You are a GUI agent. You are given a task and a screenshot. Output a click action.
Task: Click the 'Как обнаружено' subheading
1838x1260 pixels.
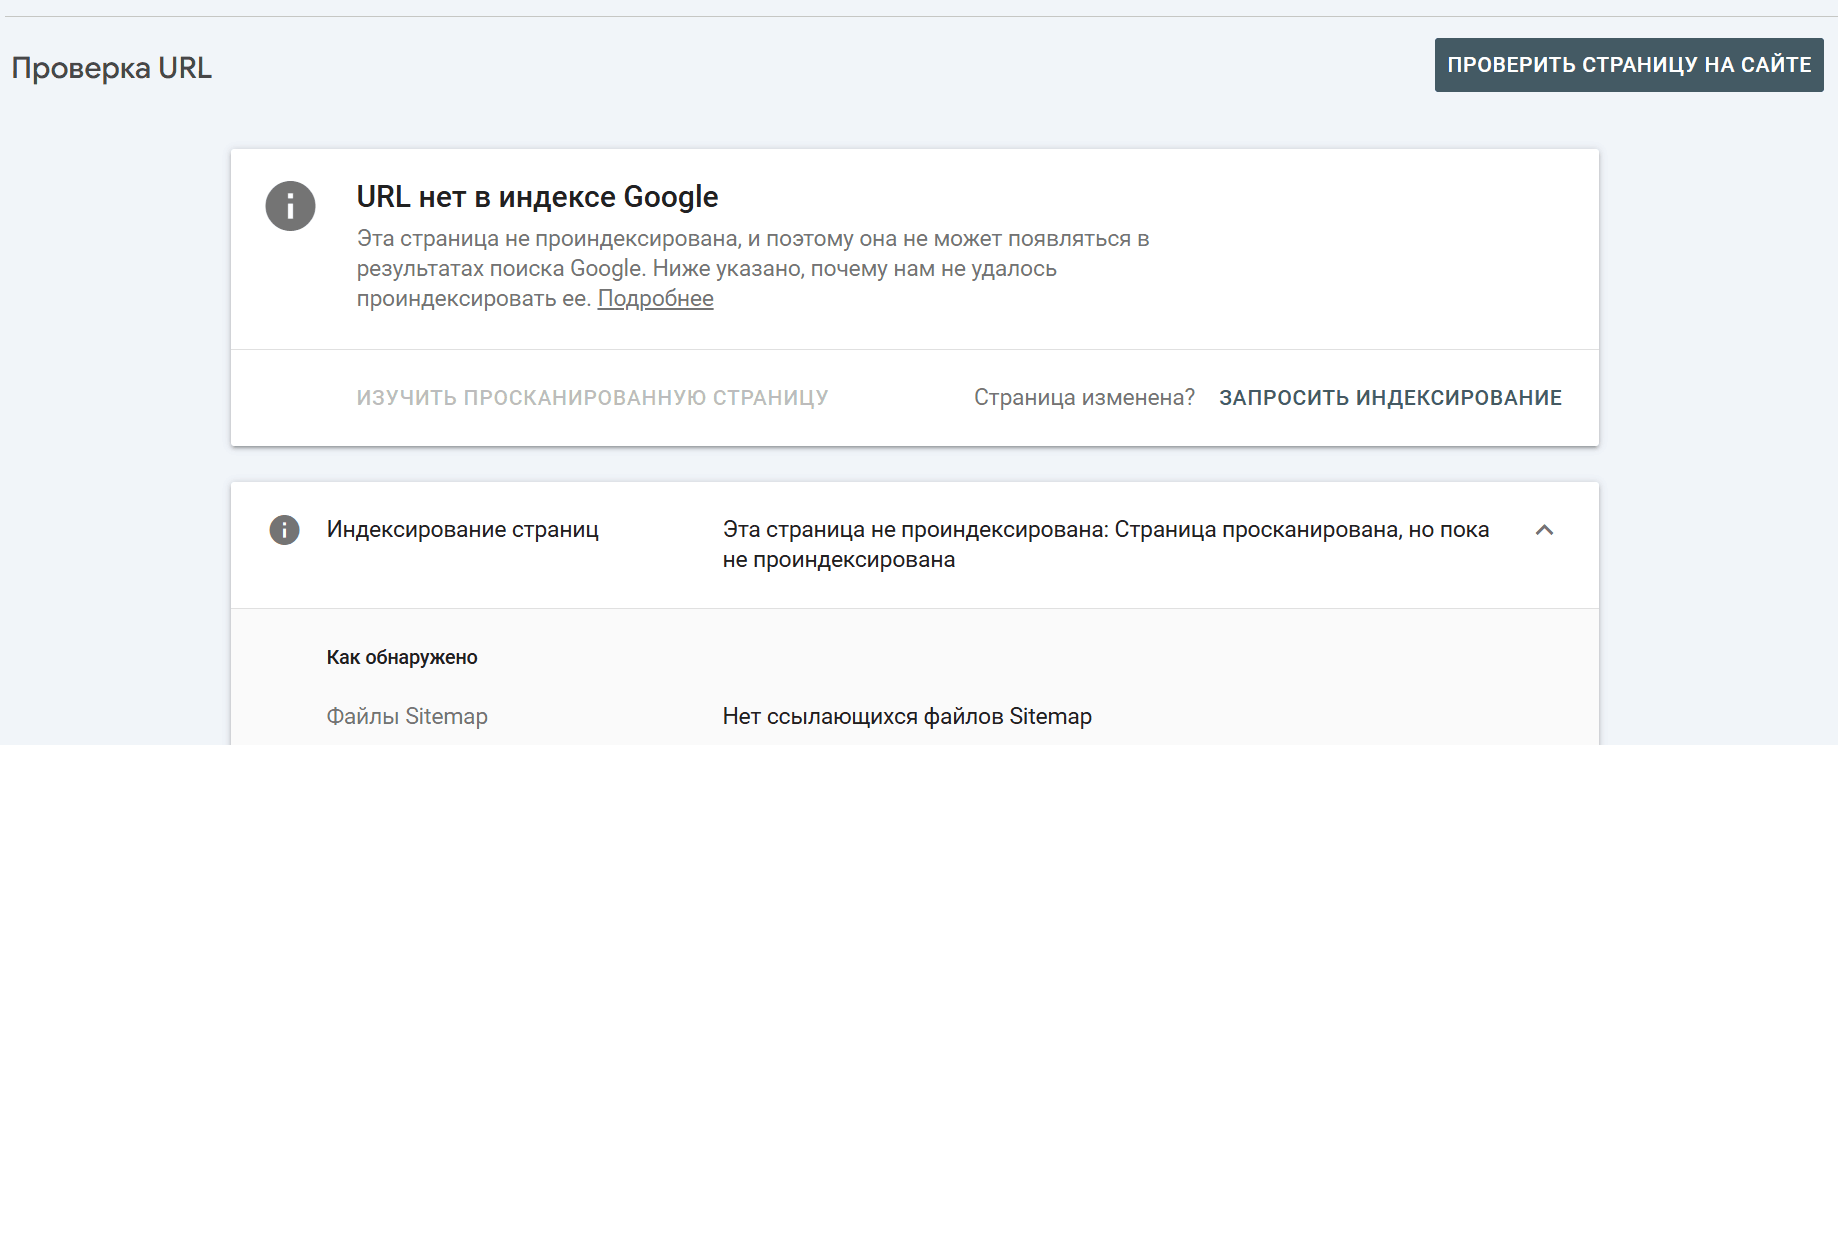click(x=402, y=657)
